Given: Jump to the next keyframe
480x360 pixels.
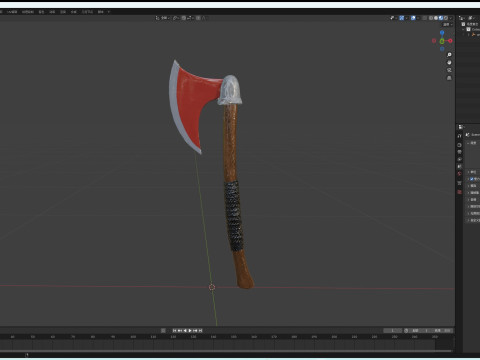Looking at the screenshot, I should pyautogui.click(x=195, y=330).
